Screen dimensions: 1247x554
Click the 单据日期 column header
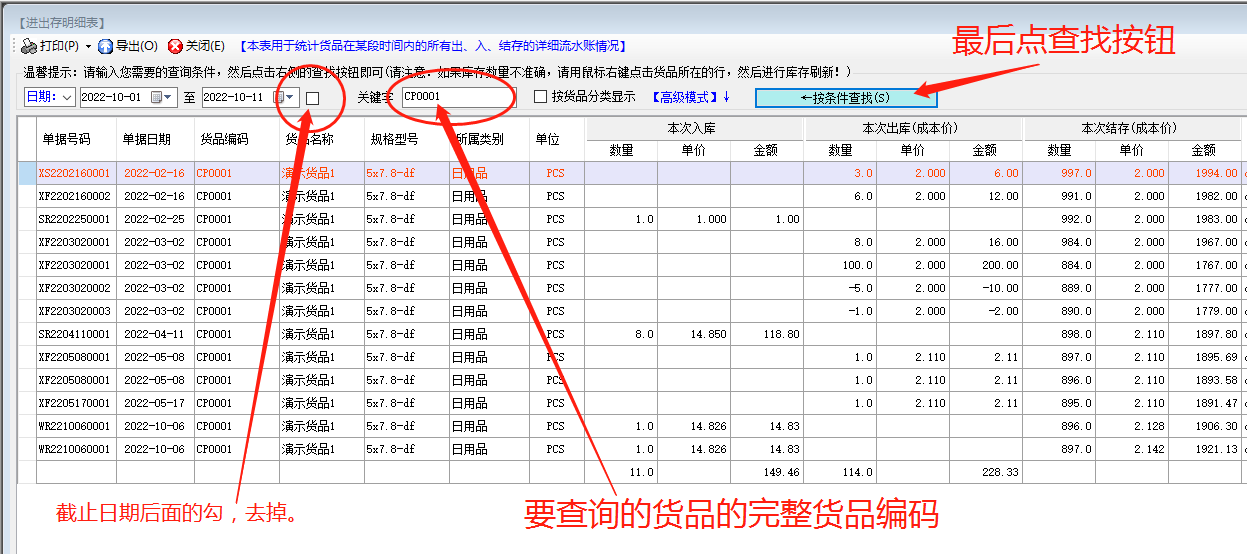coord(146,139)
